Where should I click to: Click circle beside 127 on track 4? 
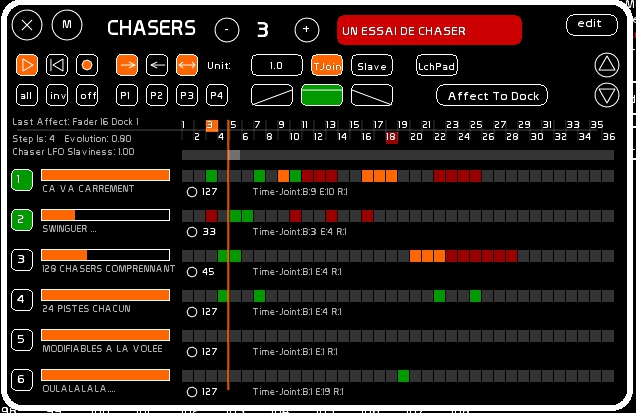192,312
